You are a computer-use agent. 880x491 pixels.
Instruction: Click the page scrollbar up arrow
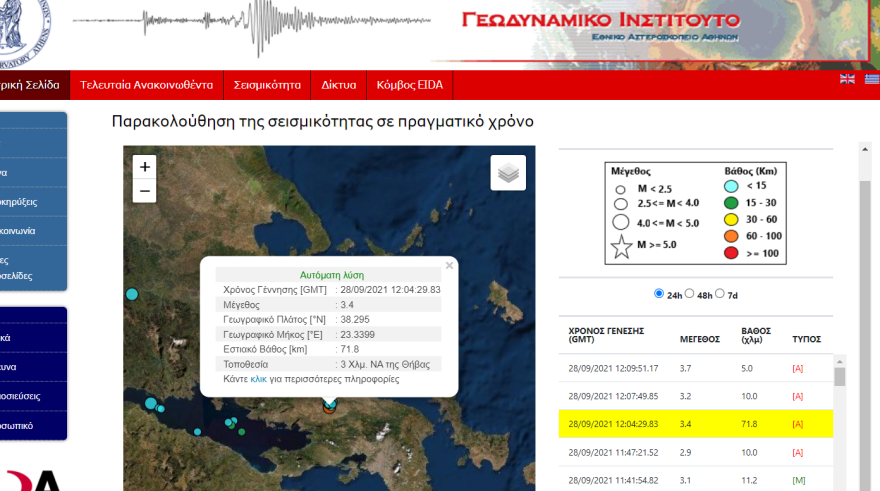(x=865, y=149)
